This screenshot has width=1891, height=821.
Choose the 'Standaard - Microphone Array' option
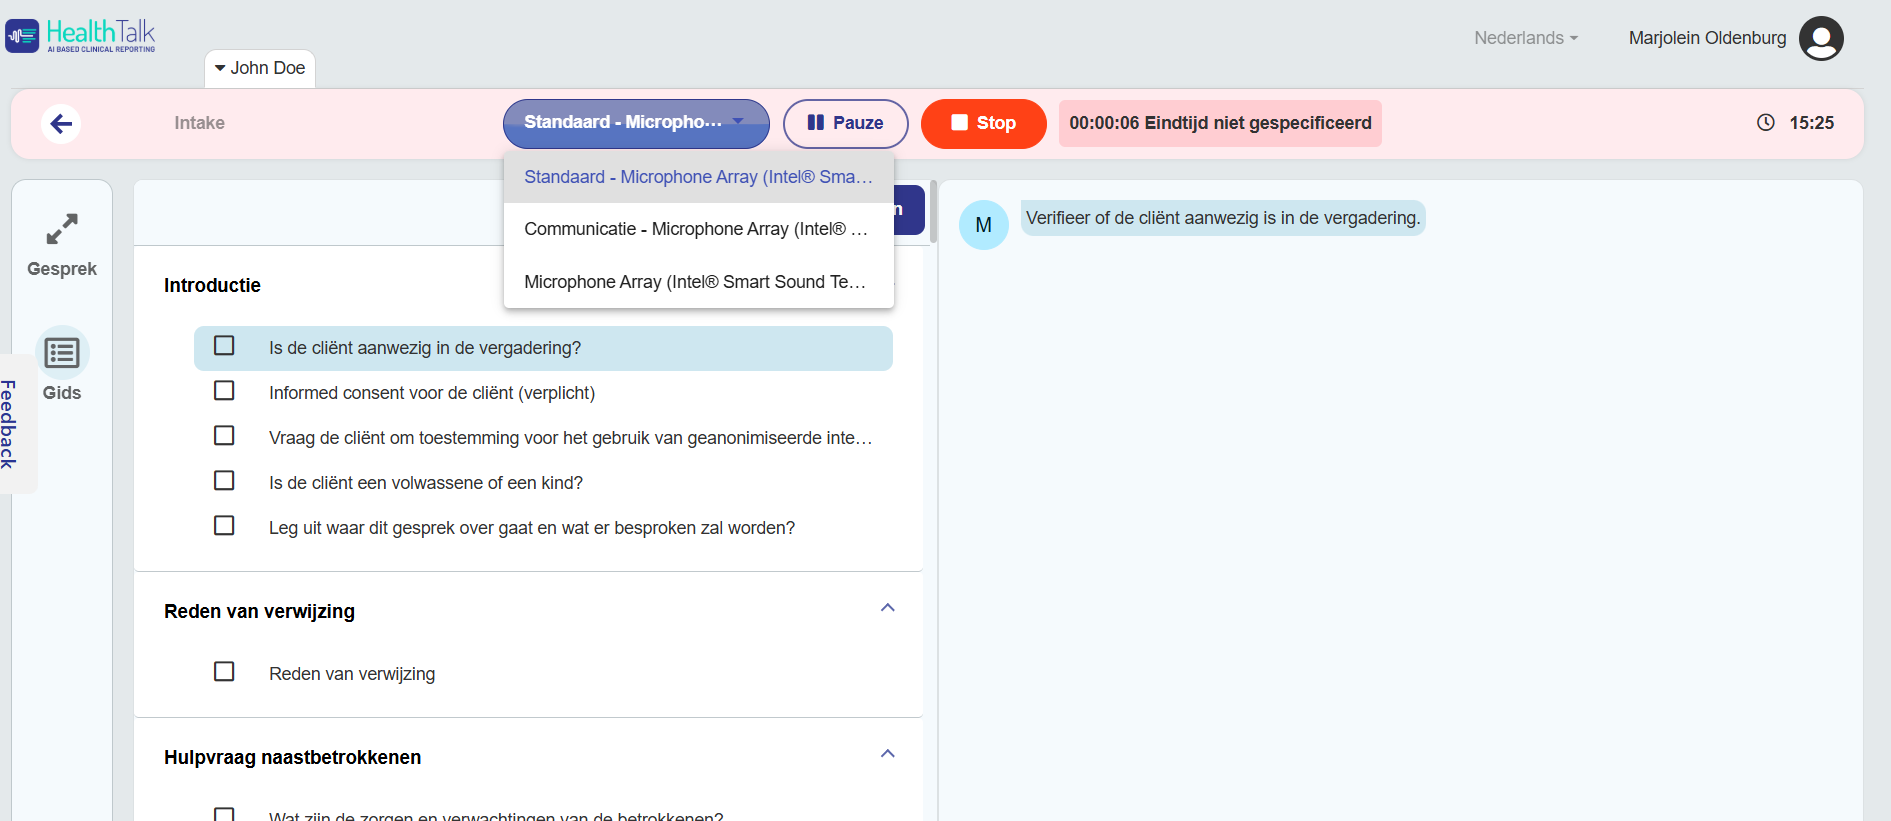click(697, 177)
